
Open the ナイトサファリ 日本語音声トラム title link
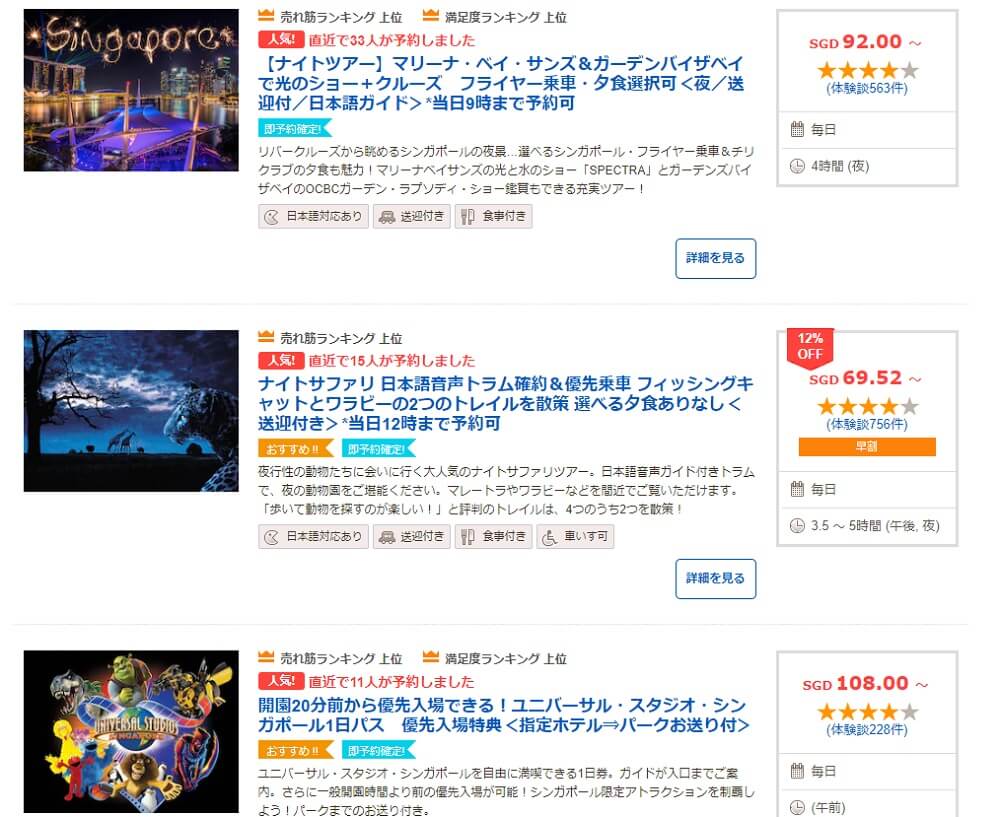pyautogui.click(x=506, y=403)
